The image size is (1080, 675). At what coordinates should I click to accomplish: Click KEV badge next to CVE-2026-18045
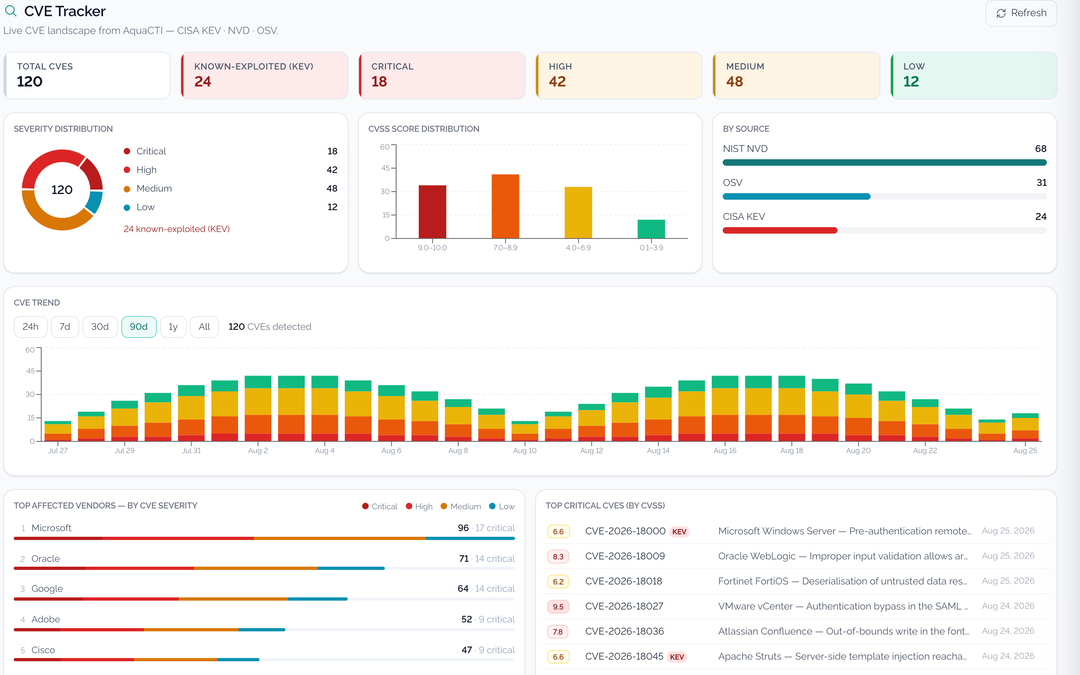pos(677,657)
